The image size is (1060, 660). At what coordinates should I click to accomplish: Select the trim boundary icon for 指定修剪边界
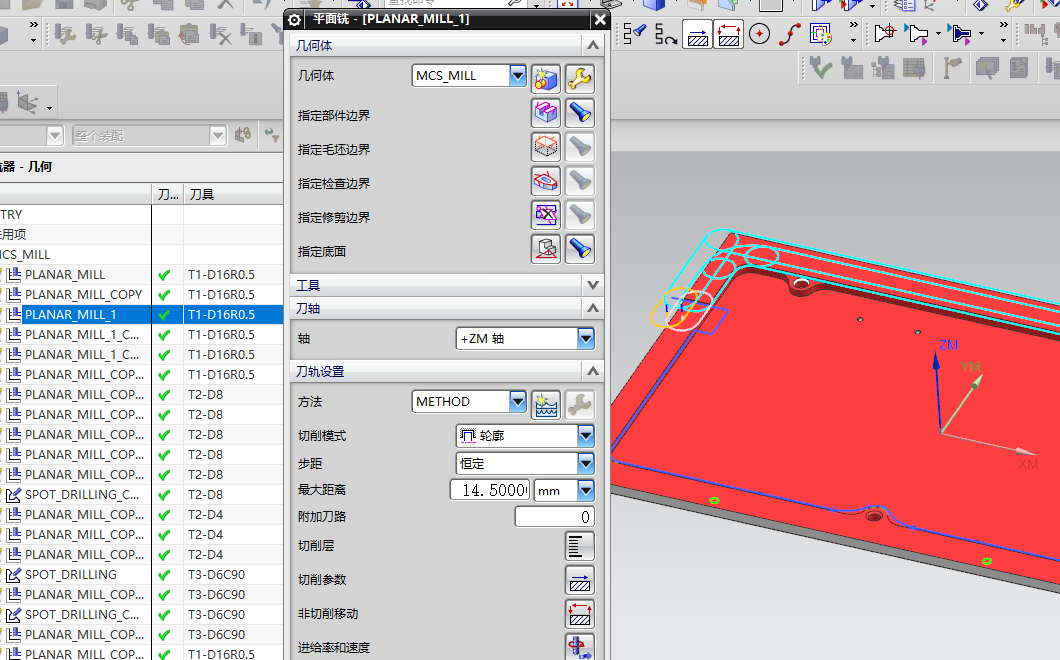point(546,215)
